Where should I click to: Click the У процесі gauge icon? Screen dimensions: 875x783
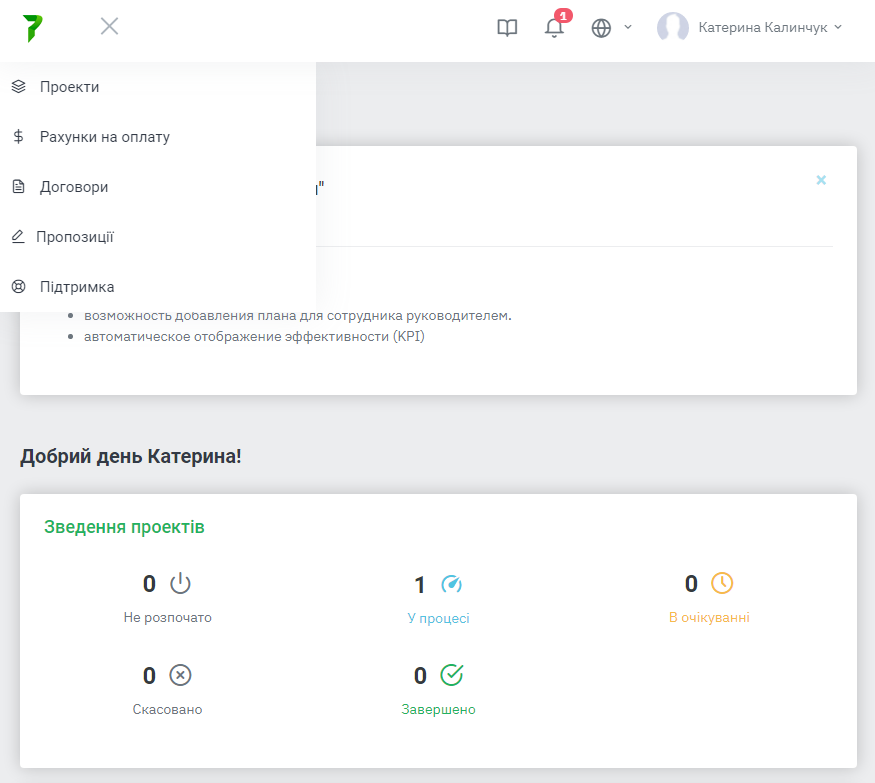[452, 584]
